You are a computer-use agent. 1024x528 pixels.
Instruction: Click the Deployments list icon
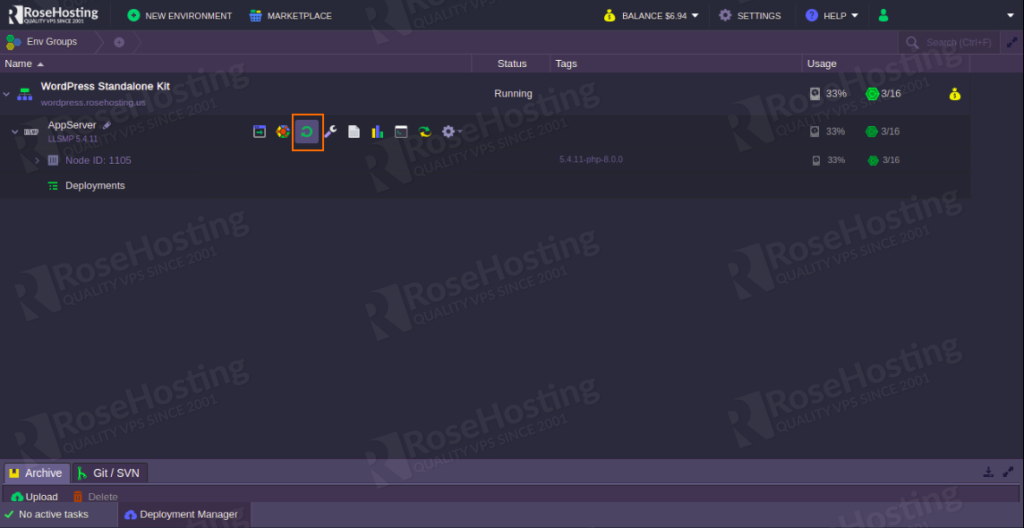pyautogui.click(x=53, y=186)
